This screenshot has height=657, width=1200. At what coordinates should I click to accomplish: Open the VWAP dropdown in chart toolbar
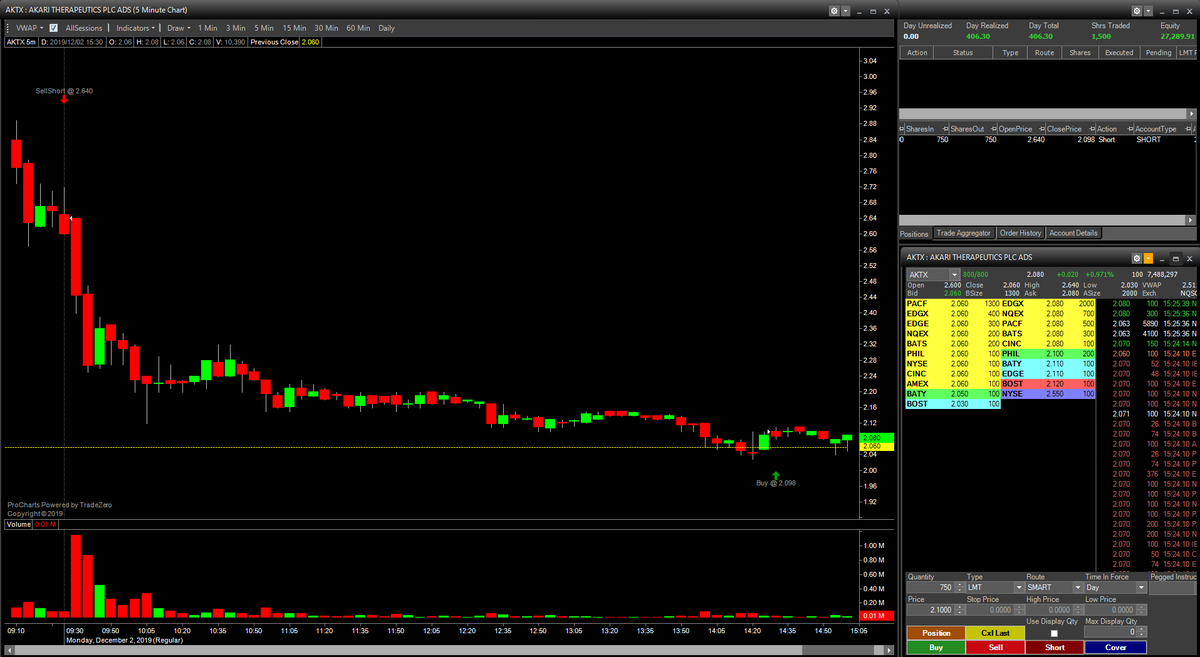[x=29, y=28]
